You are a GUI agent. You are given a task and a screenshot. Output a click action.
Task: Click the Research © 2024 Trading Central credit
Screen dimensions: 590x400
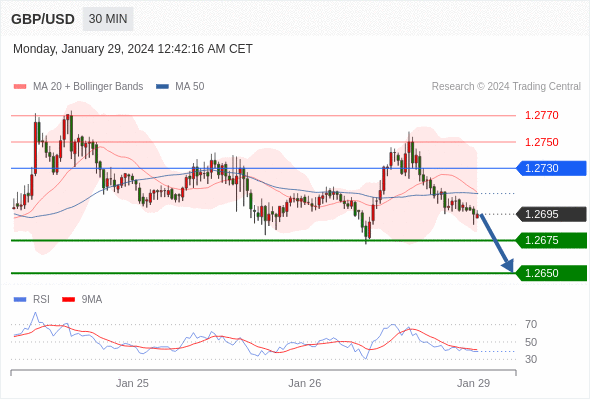(x=506, y=87)
